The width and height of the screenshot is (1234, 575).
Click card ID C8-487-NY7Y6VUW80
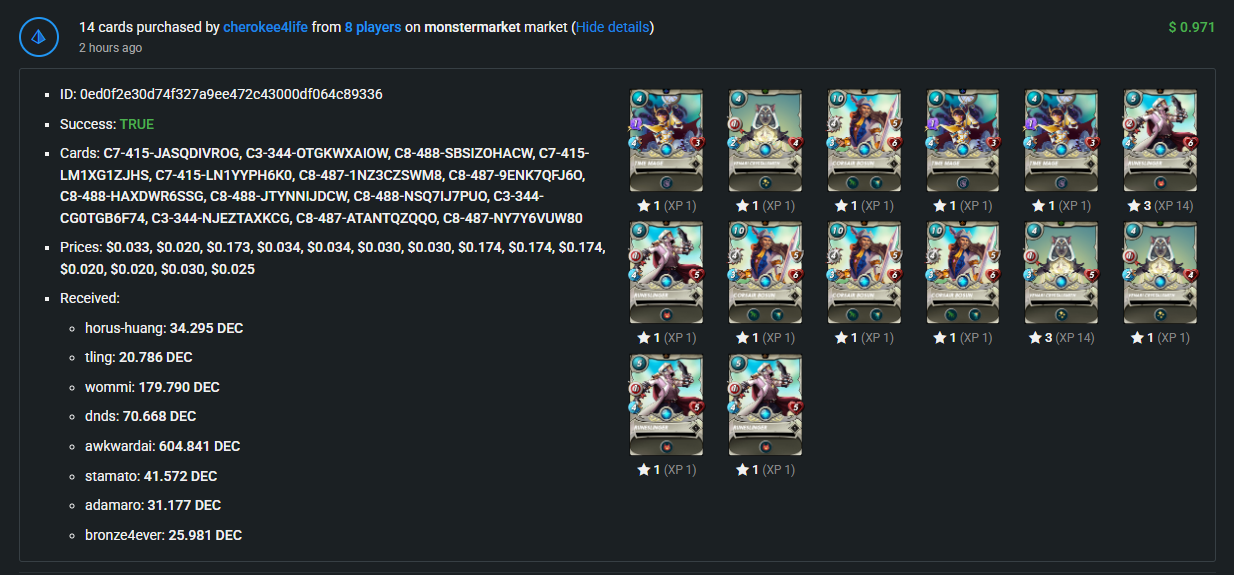click(x=513, y=218)
